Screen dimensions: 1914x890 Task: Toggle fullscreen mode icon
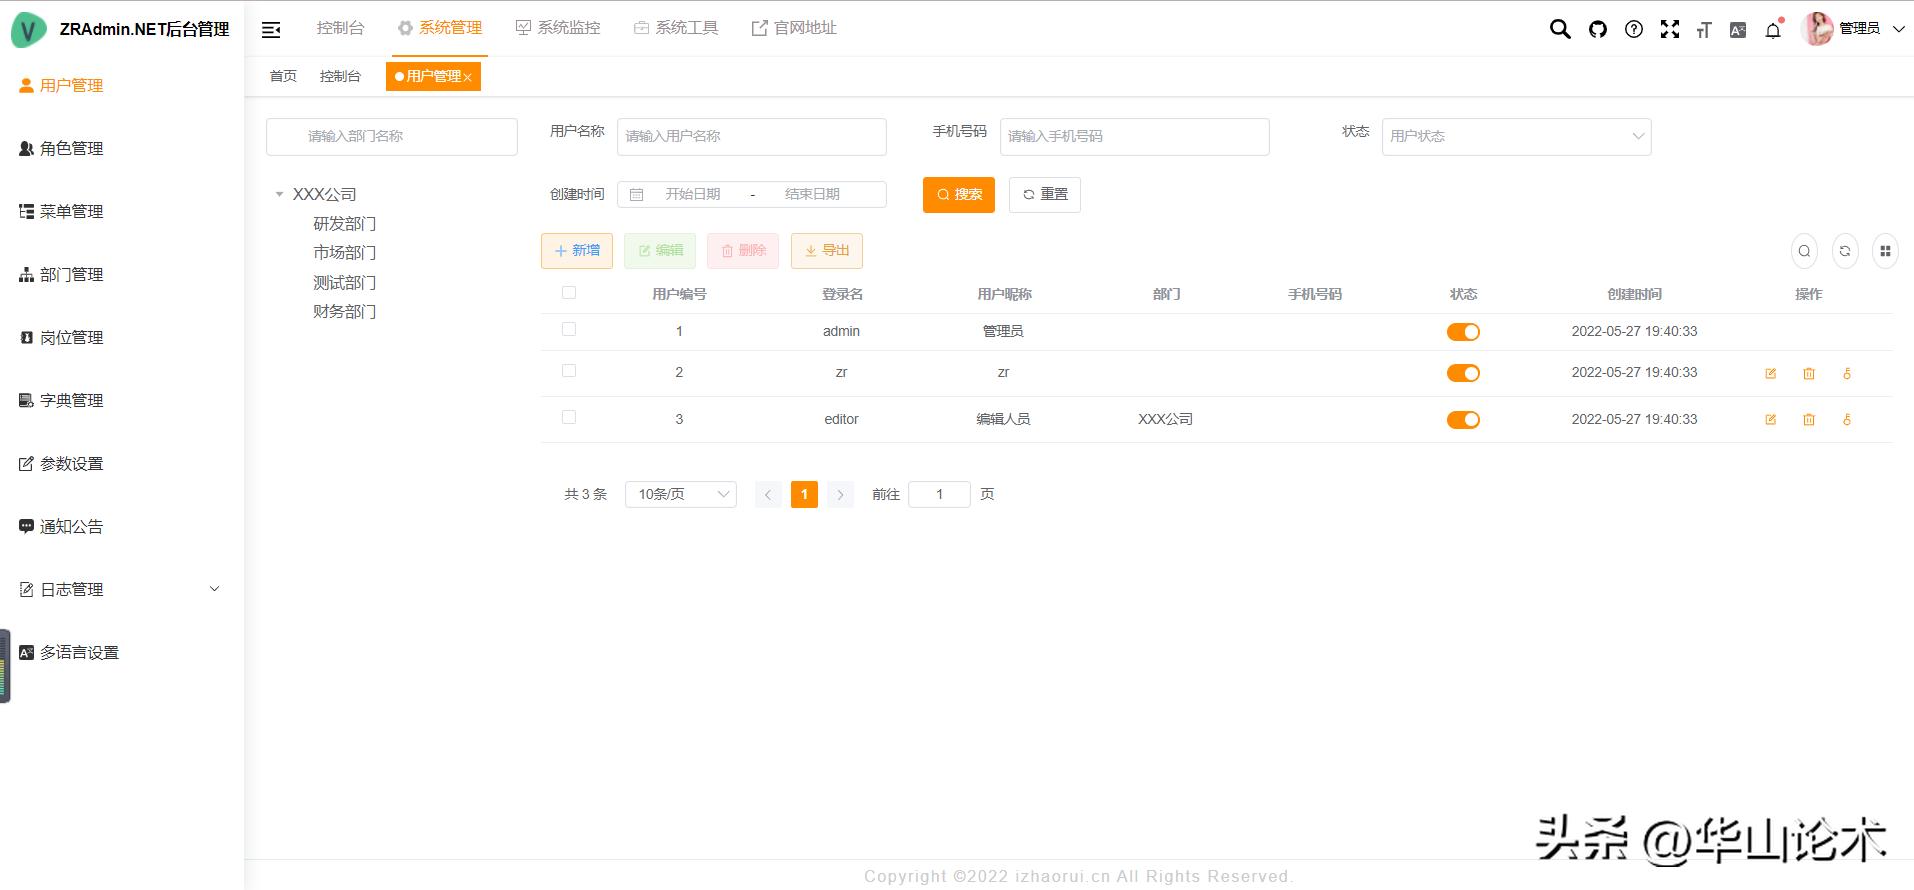pyautogui.click(x=1670, y=29)
